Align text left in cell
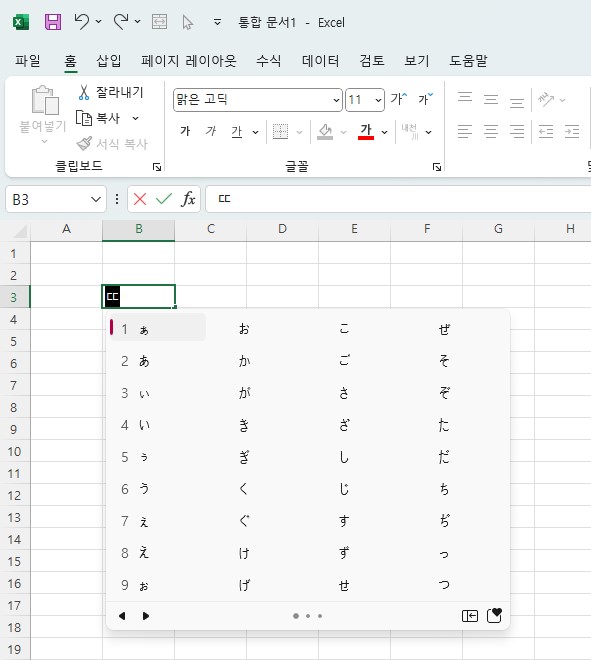The width and height of the screenshot is (591, 660). point(465,131)
